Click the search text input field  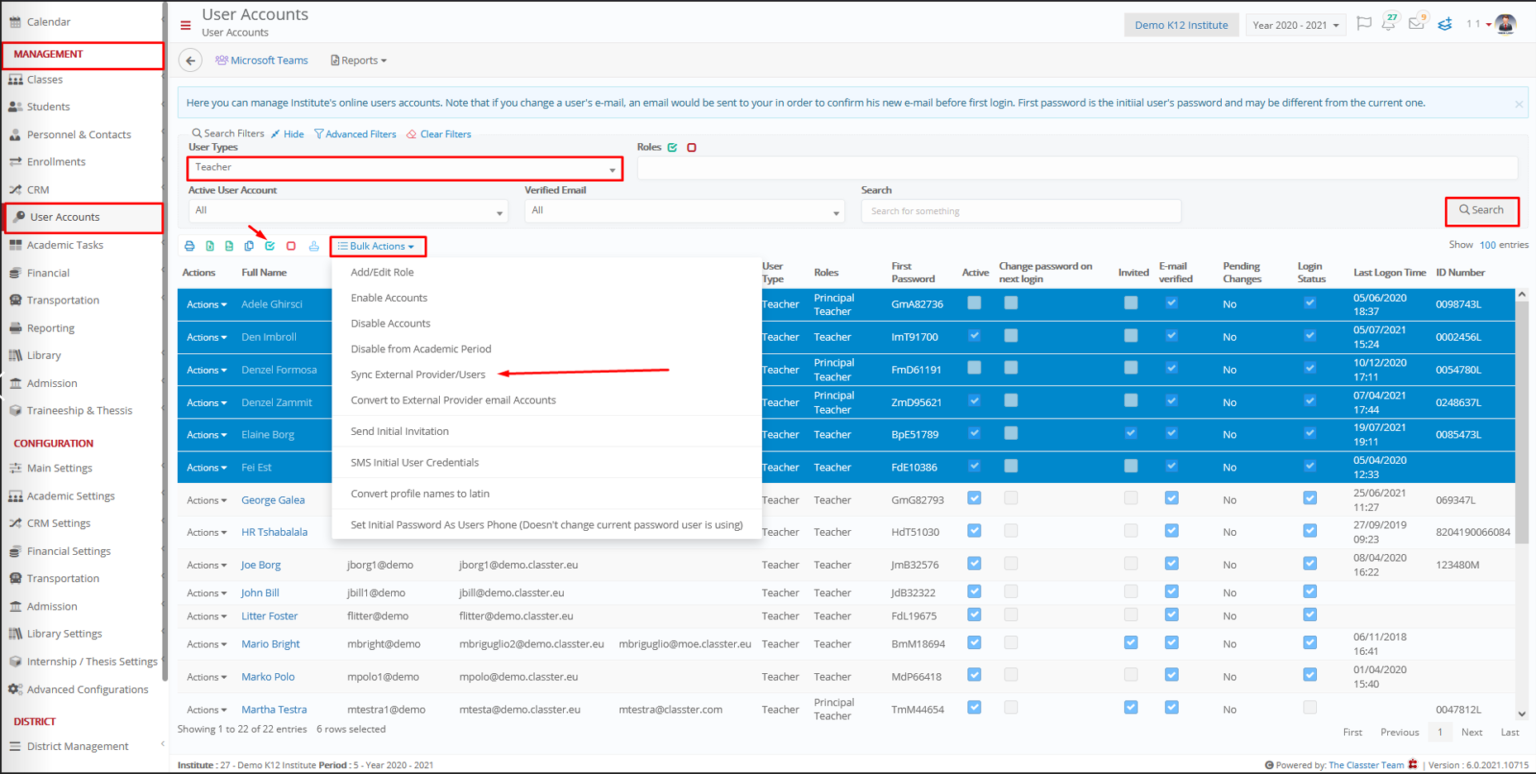pyautogui.click(x=1020, y=211)
